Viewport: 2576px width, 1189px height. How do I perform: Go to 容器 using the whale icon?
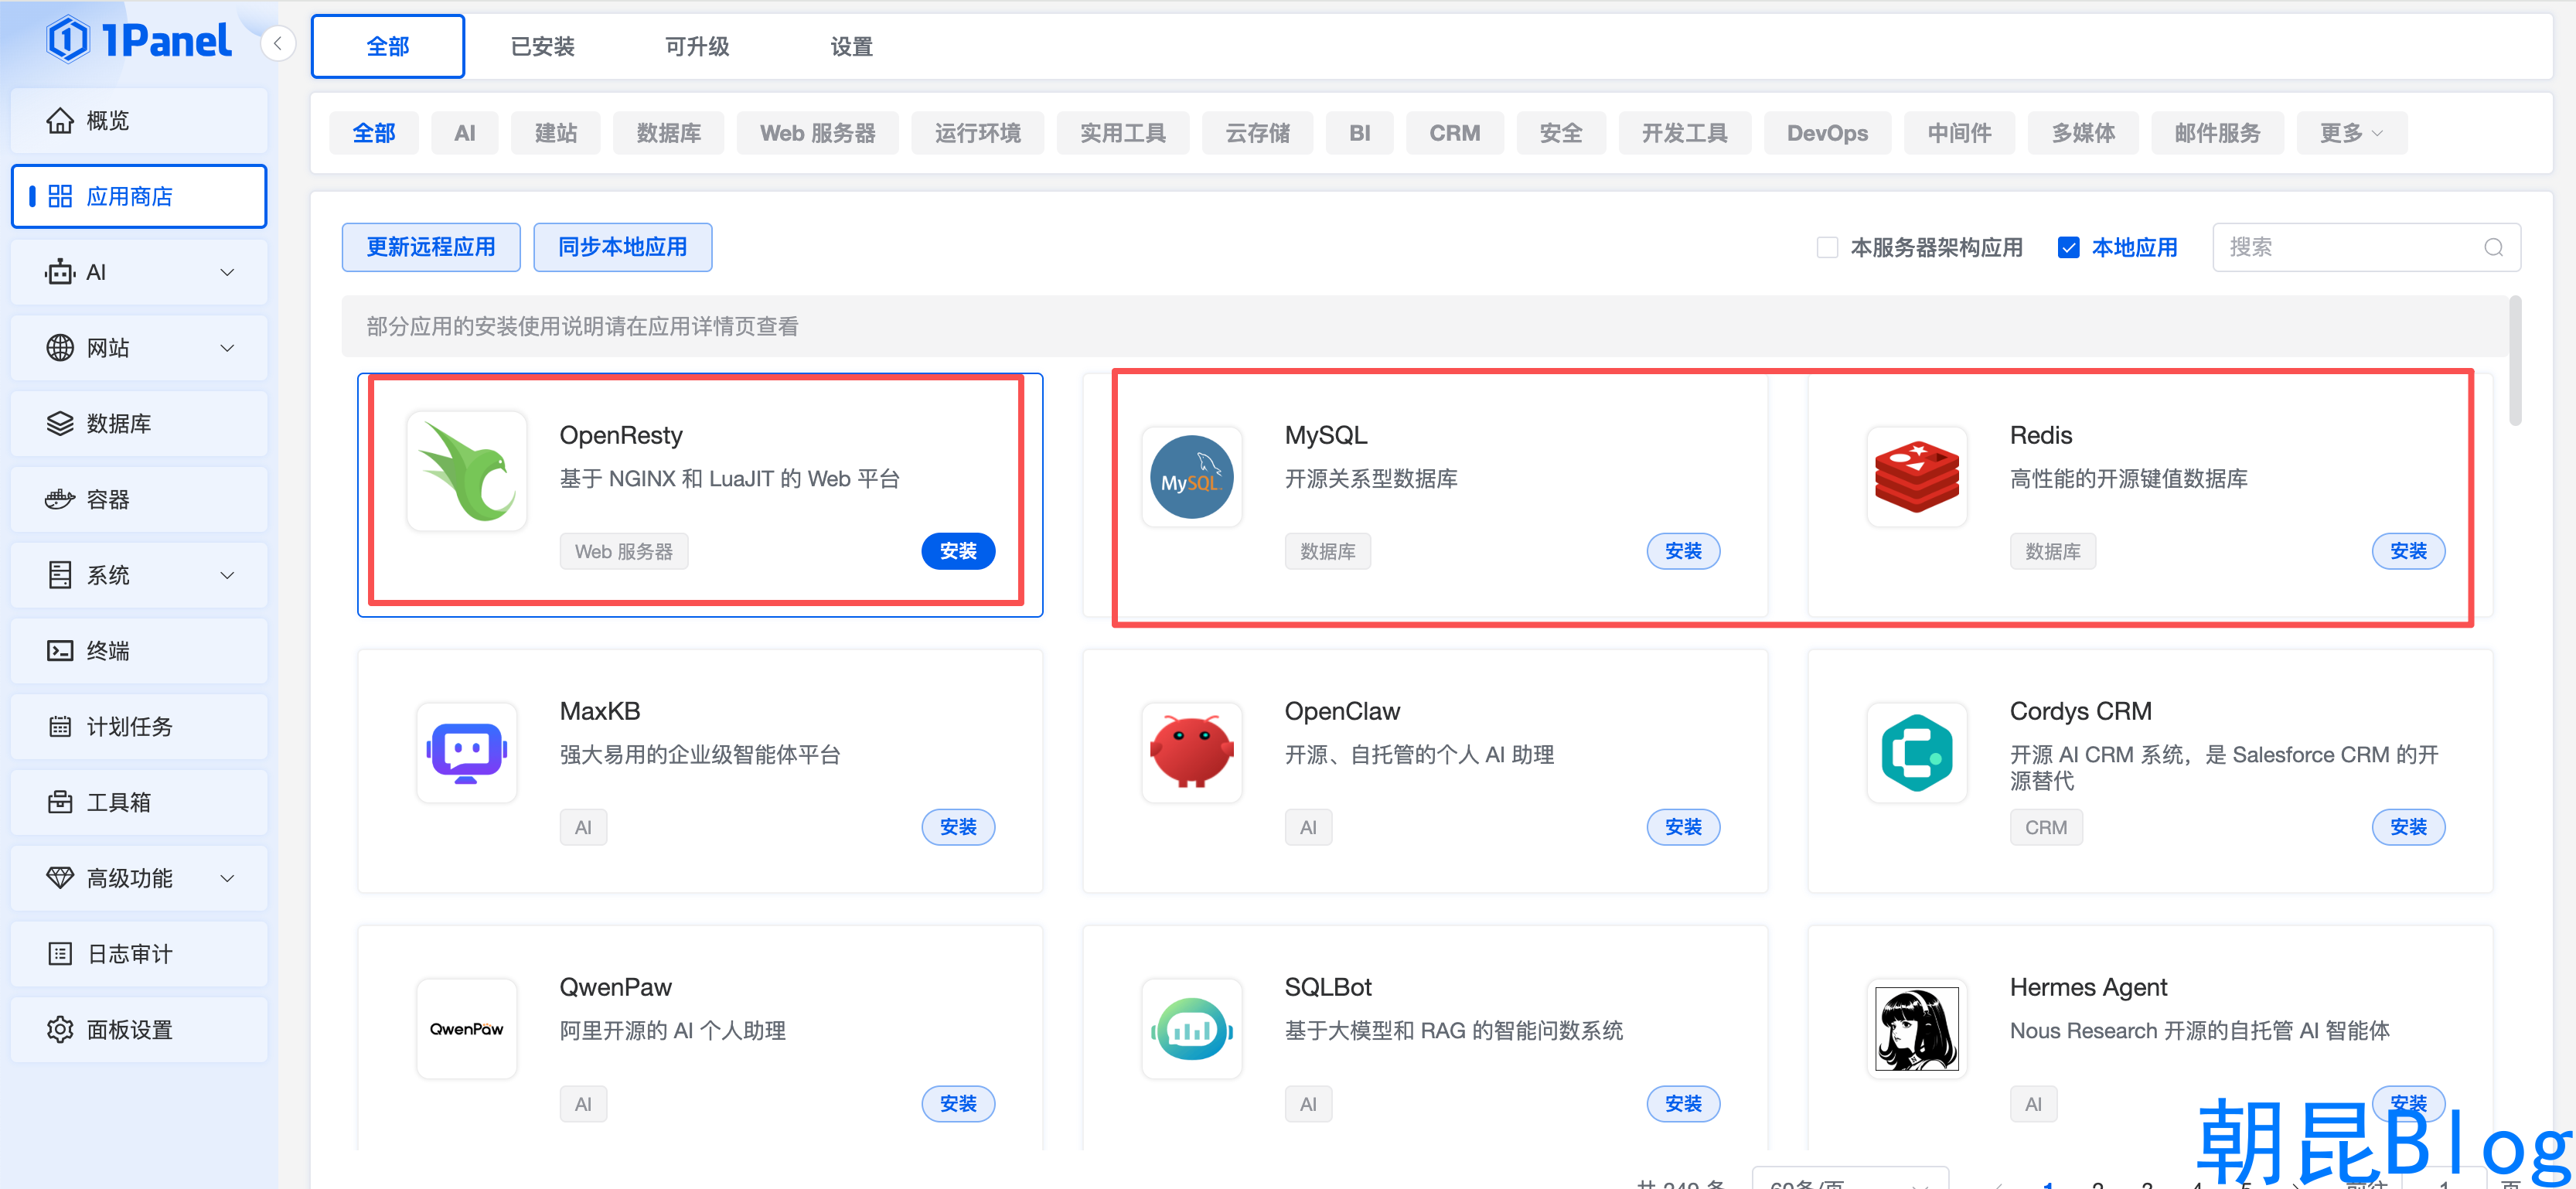tap(60, 499)
